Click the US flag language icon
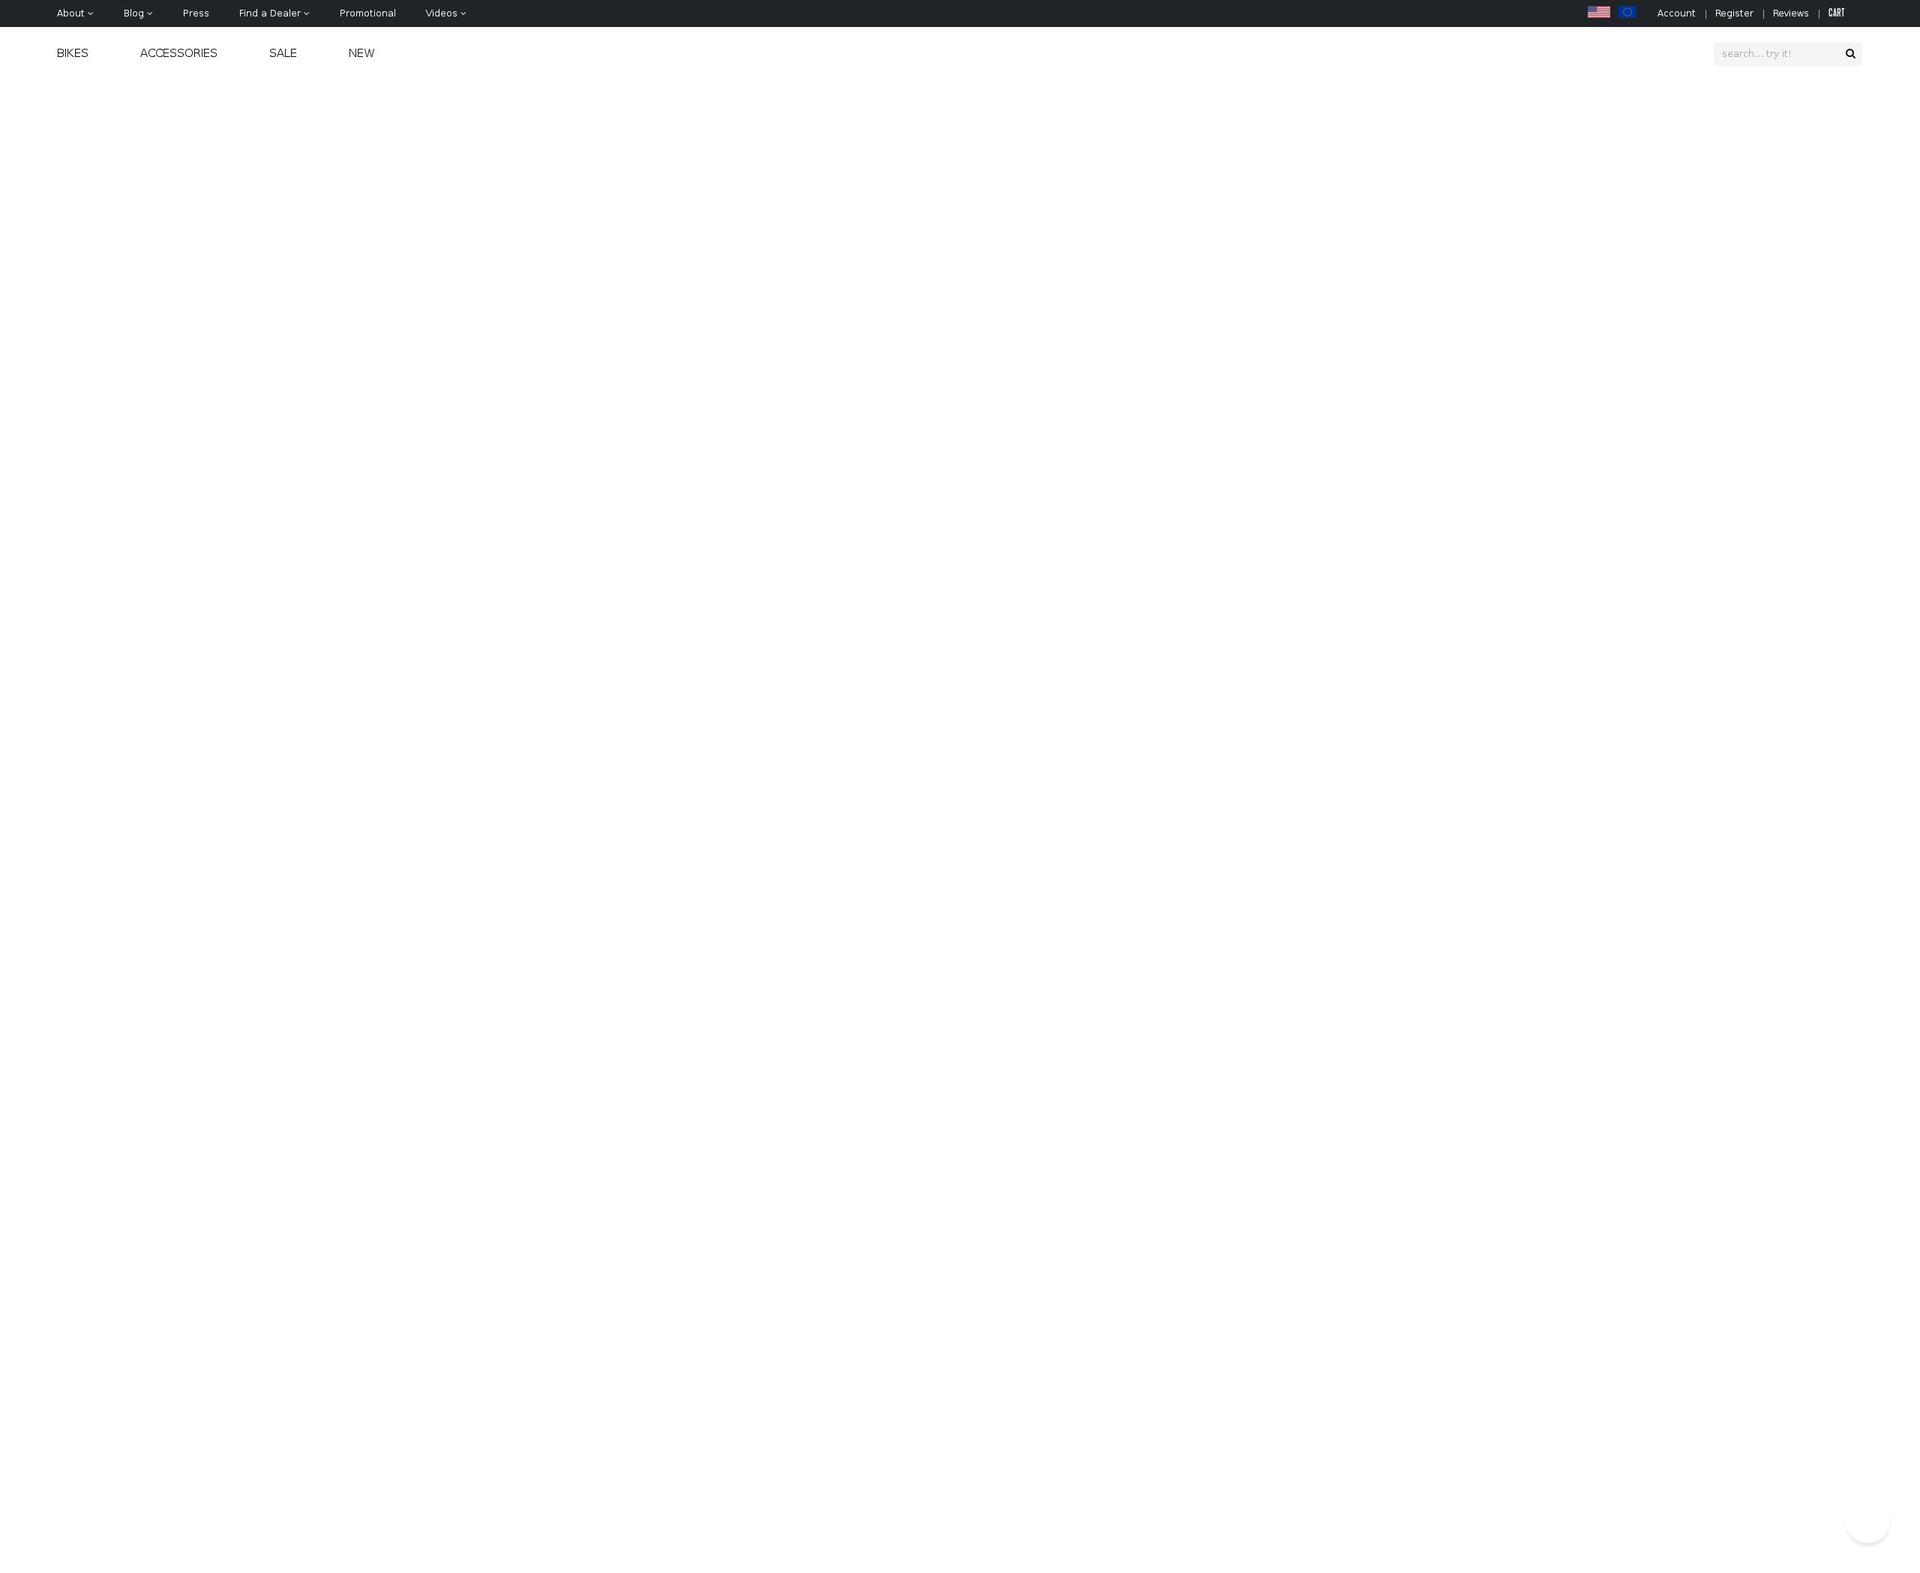This screenshot has width=1920, height=1573. click(x=1598, y=13)
